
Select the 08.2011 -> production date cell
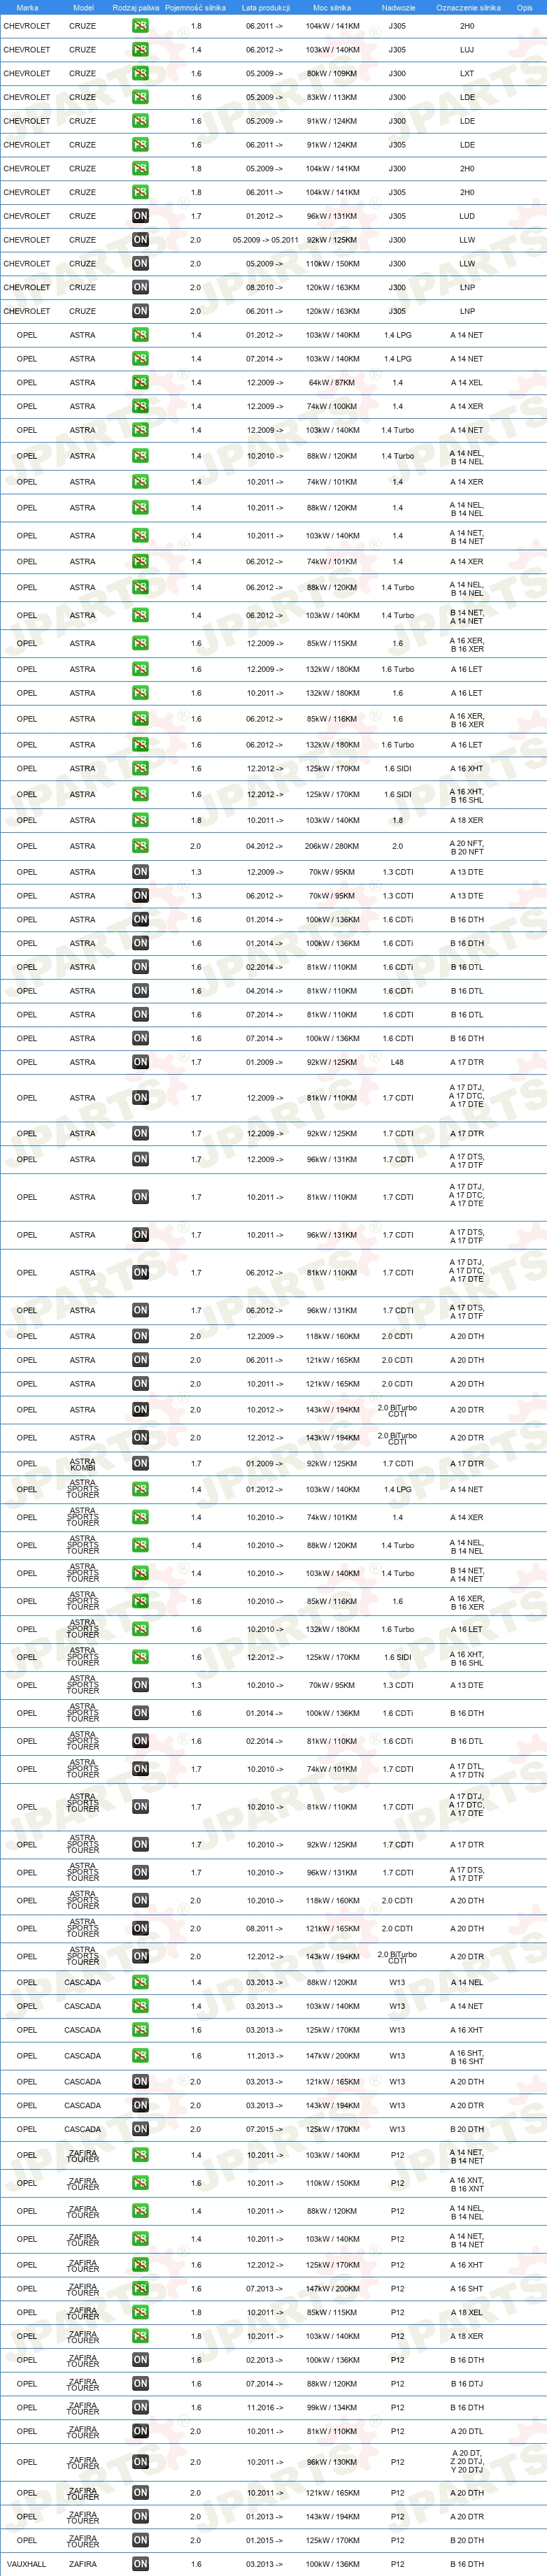click(x=265, y=1928)
